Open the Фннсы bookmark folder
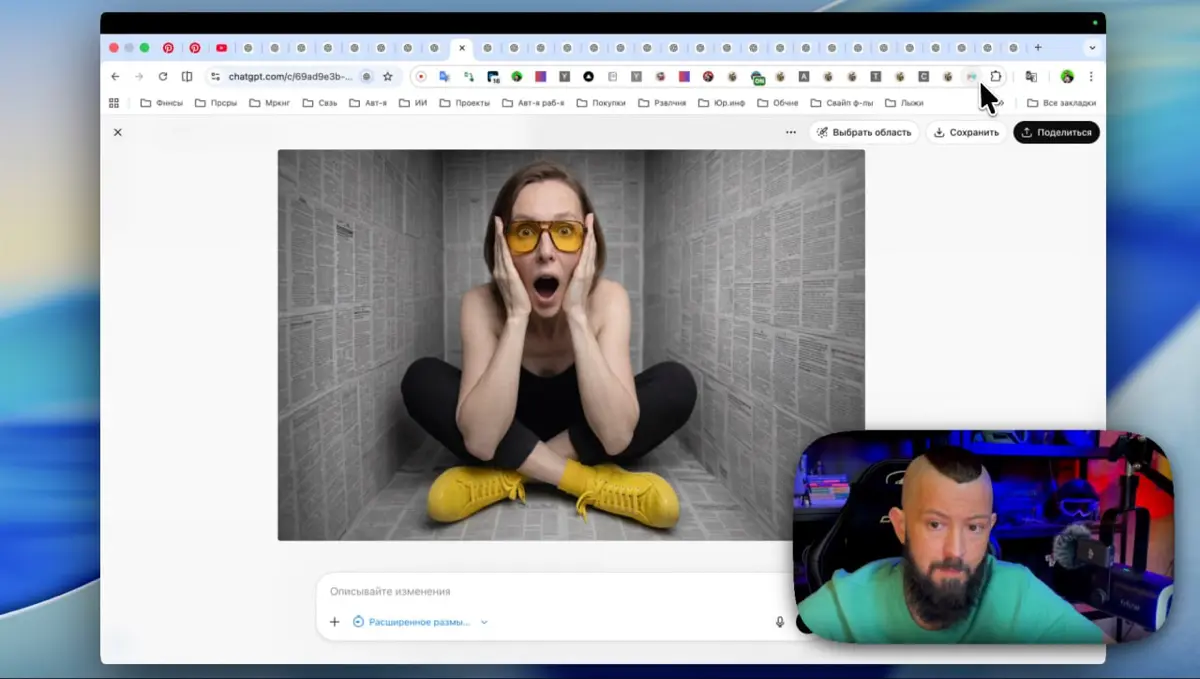 coord(162,103)
